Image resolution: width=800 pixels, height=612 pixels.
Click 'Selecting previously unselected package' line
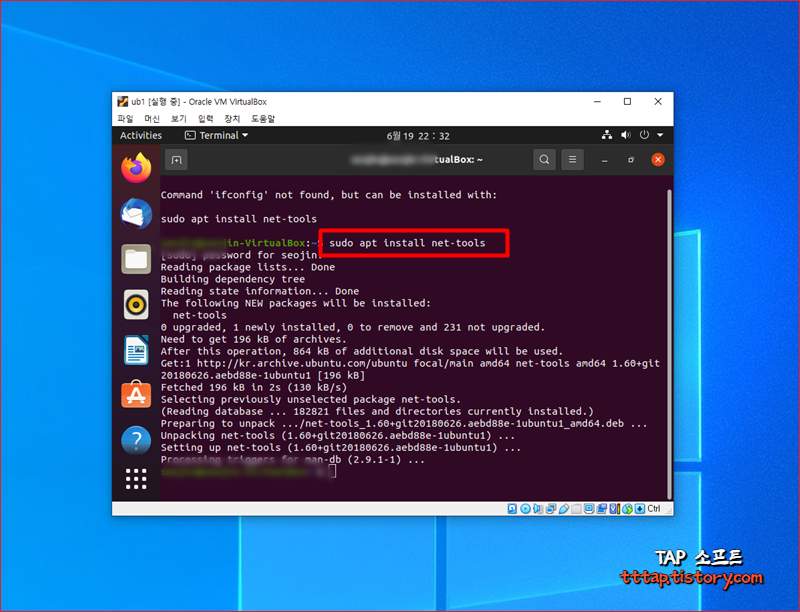311,399
